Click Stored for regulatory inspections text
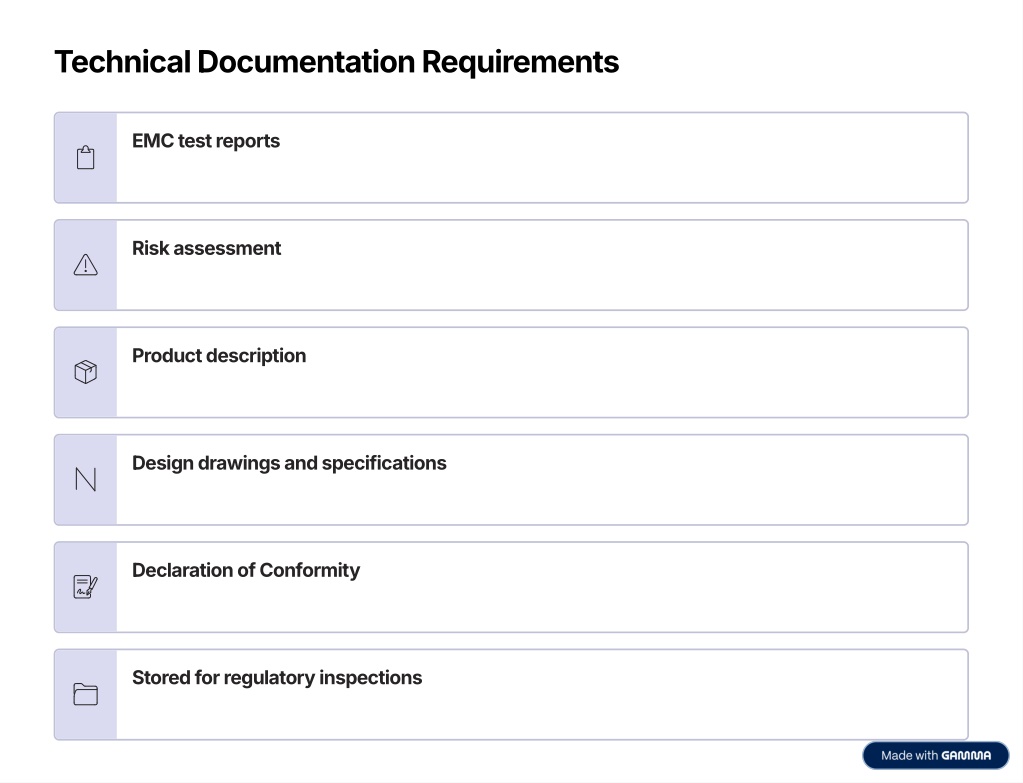The height and width of the screenshot is (783, 1023). click(277, 677)
